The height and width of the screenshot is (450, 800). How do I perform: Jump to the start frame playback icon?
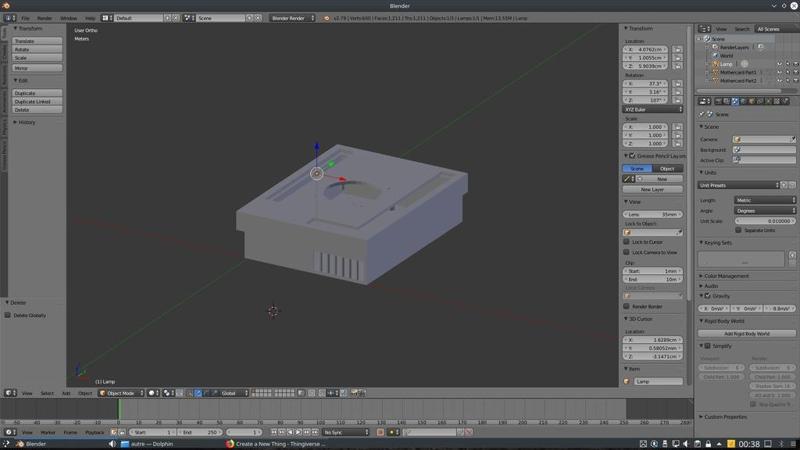tap(274, 432)
